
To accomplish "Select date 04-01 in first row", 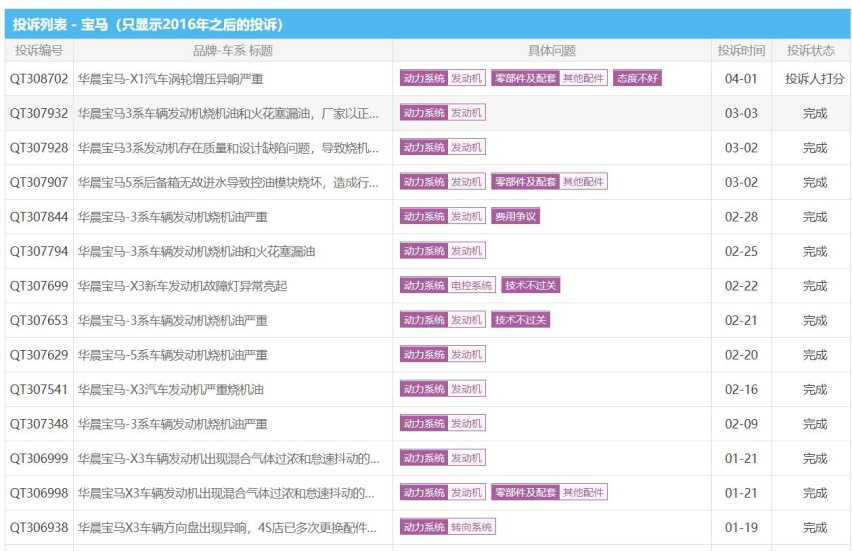I will [741, 79].
